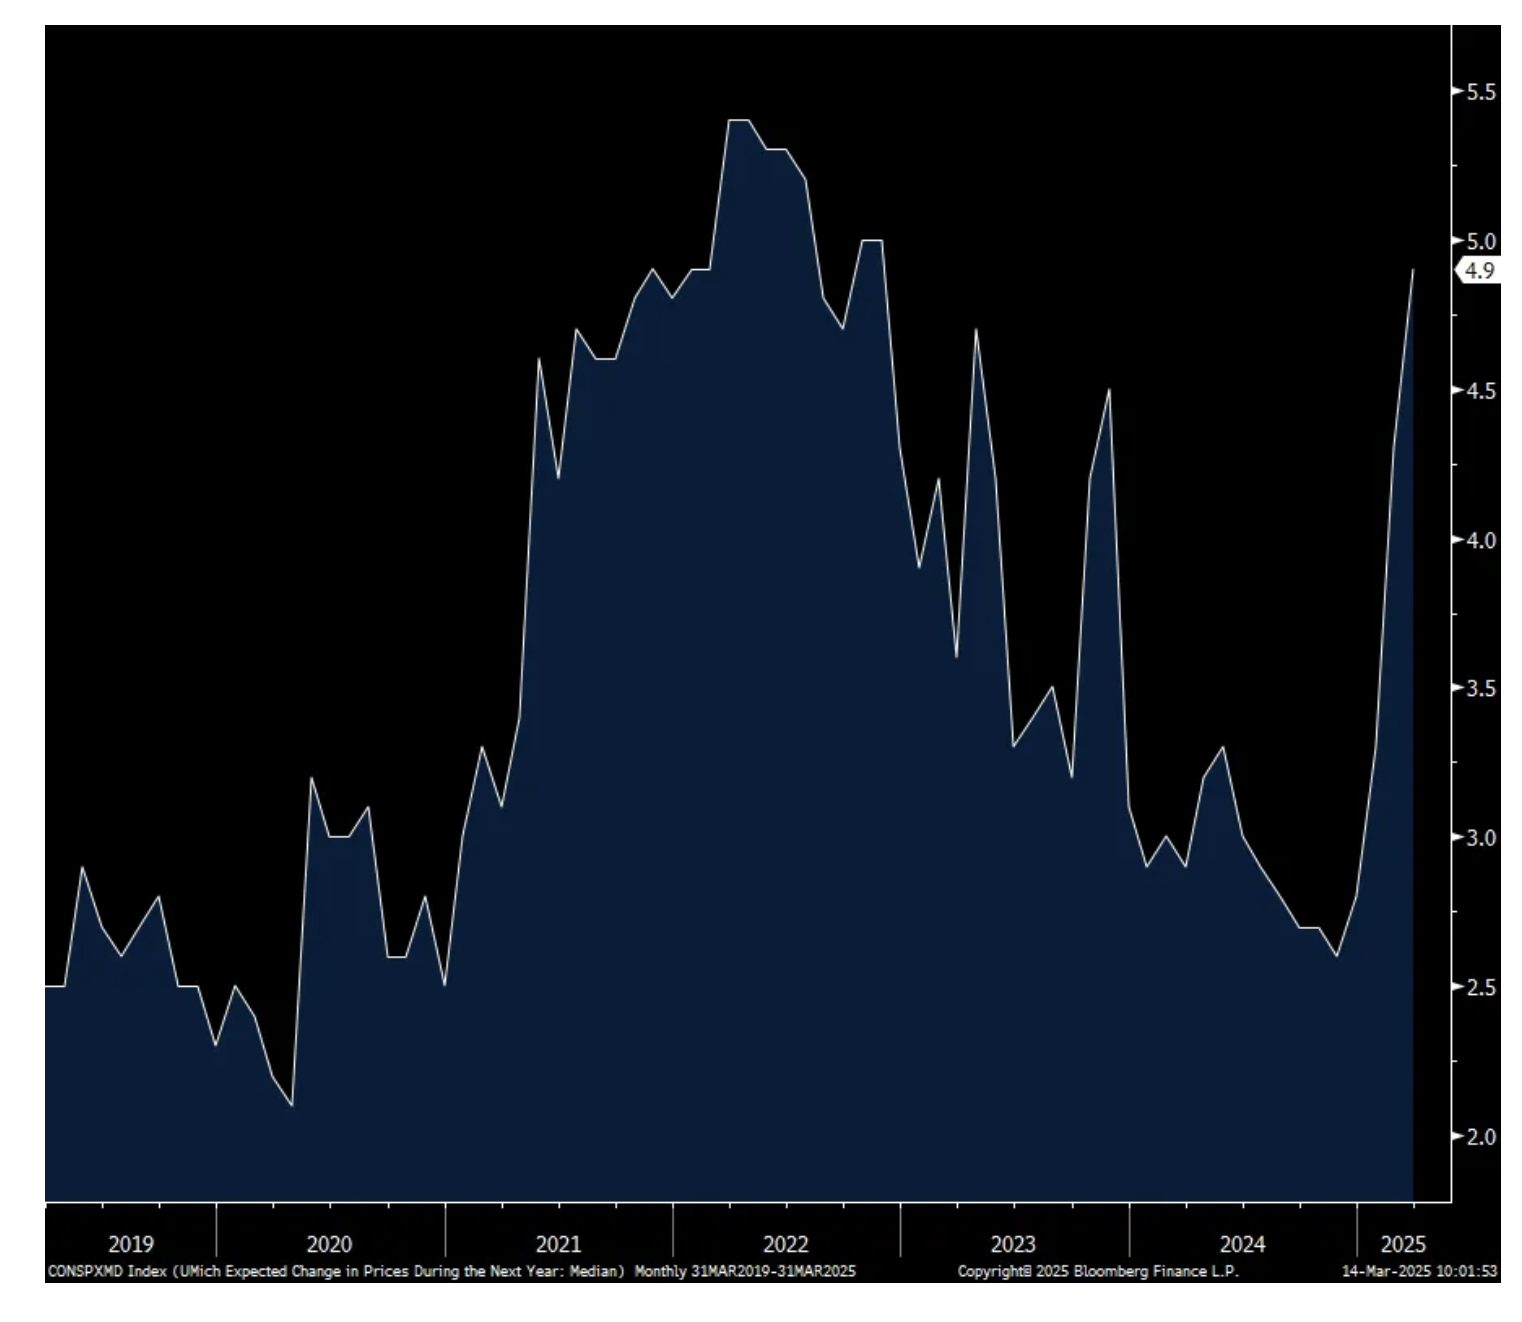Click the 14-Mar-2025 timestamp
Image resolution: width=1522 pixels, height=1322 pixels.
coord(1419,1271)
